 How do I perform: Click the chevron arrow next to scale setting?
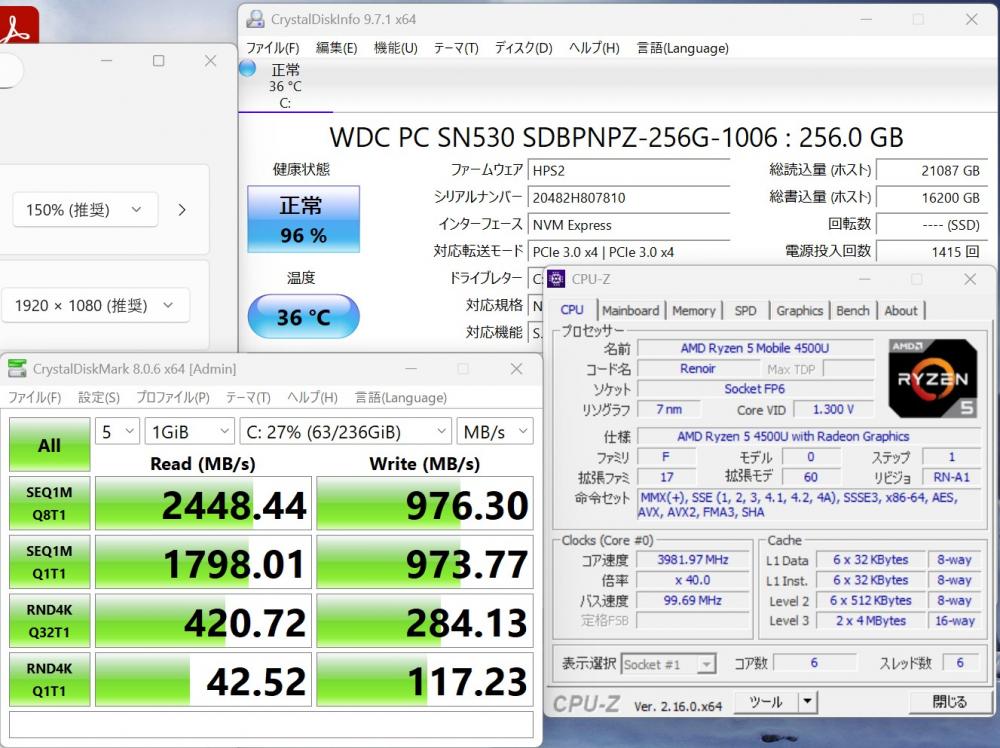click(182, 210)
